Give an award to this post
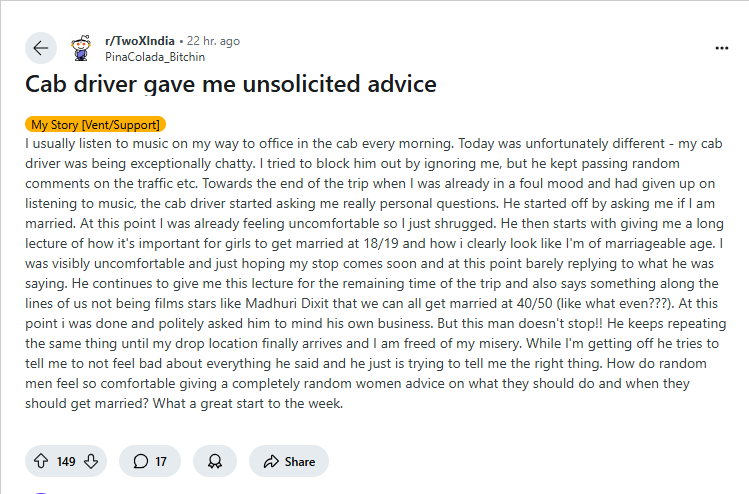This screenshot has width=749, height=494. (214, 461)
